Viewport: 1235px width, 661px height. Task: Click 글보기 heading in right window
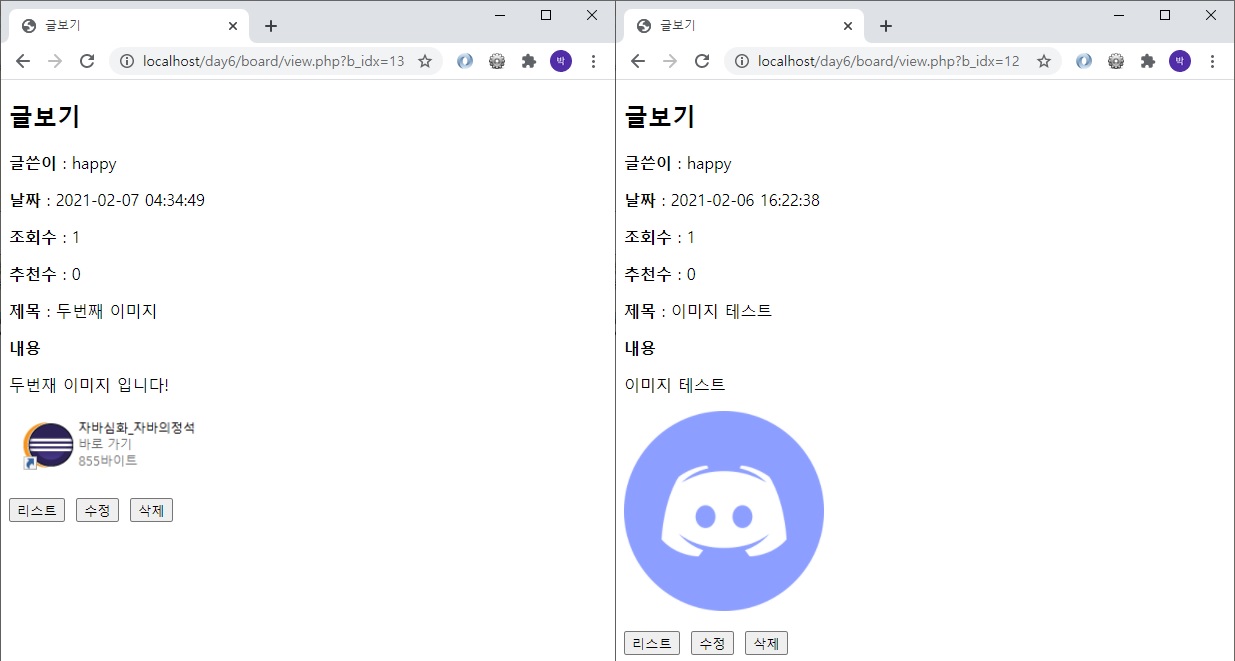pos(659,117)
